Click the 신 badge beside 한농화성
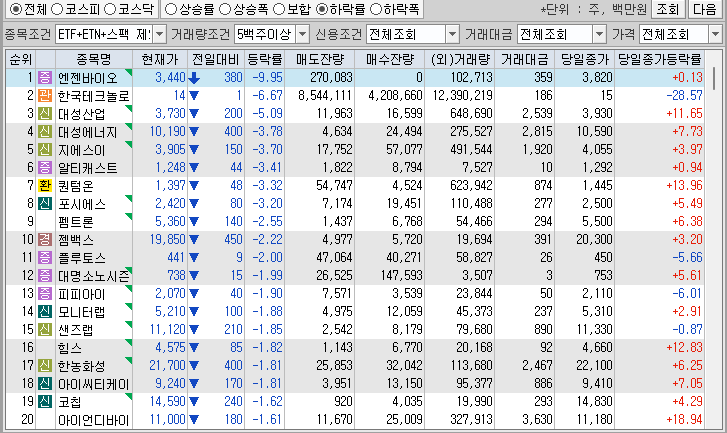The image size is (727, 433). click(45, 365)
